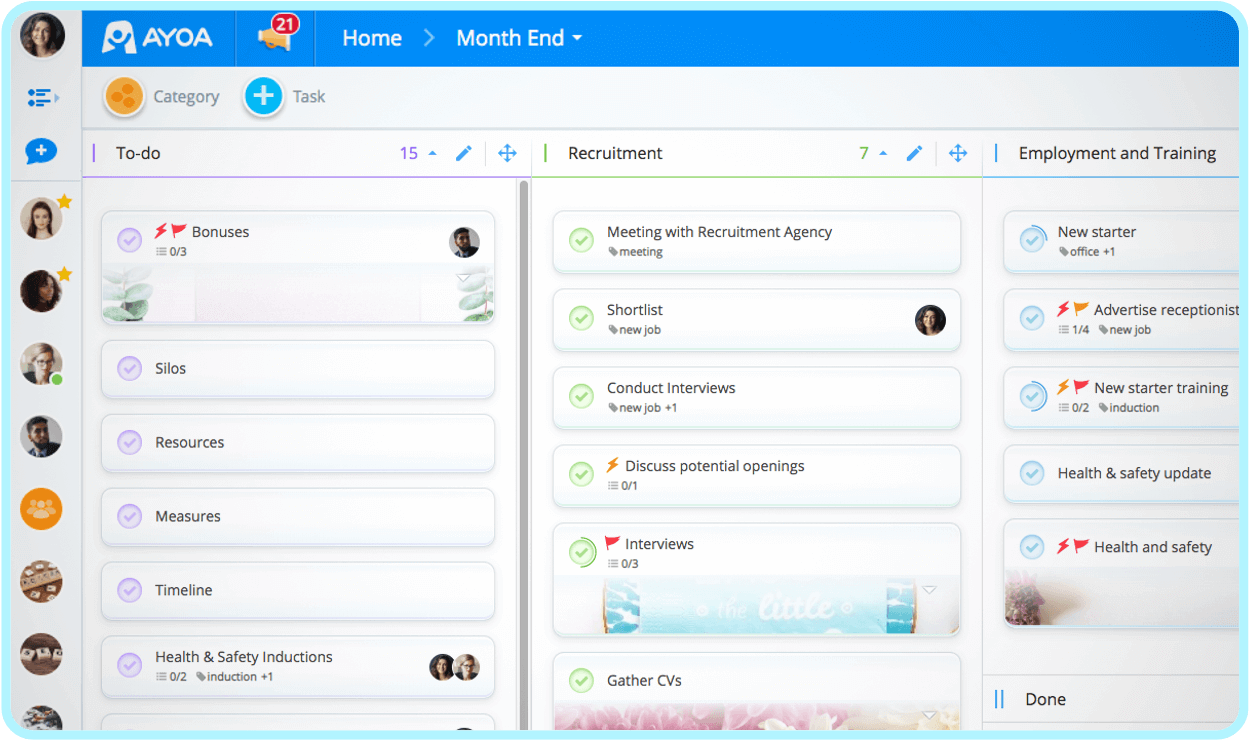Screen dimensions: 1250x740
Task: Click the progress ring on New starter training
Action: click(1032, 396)
